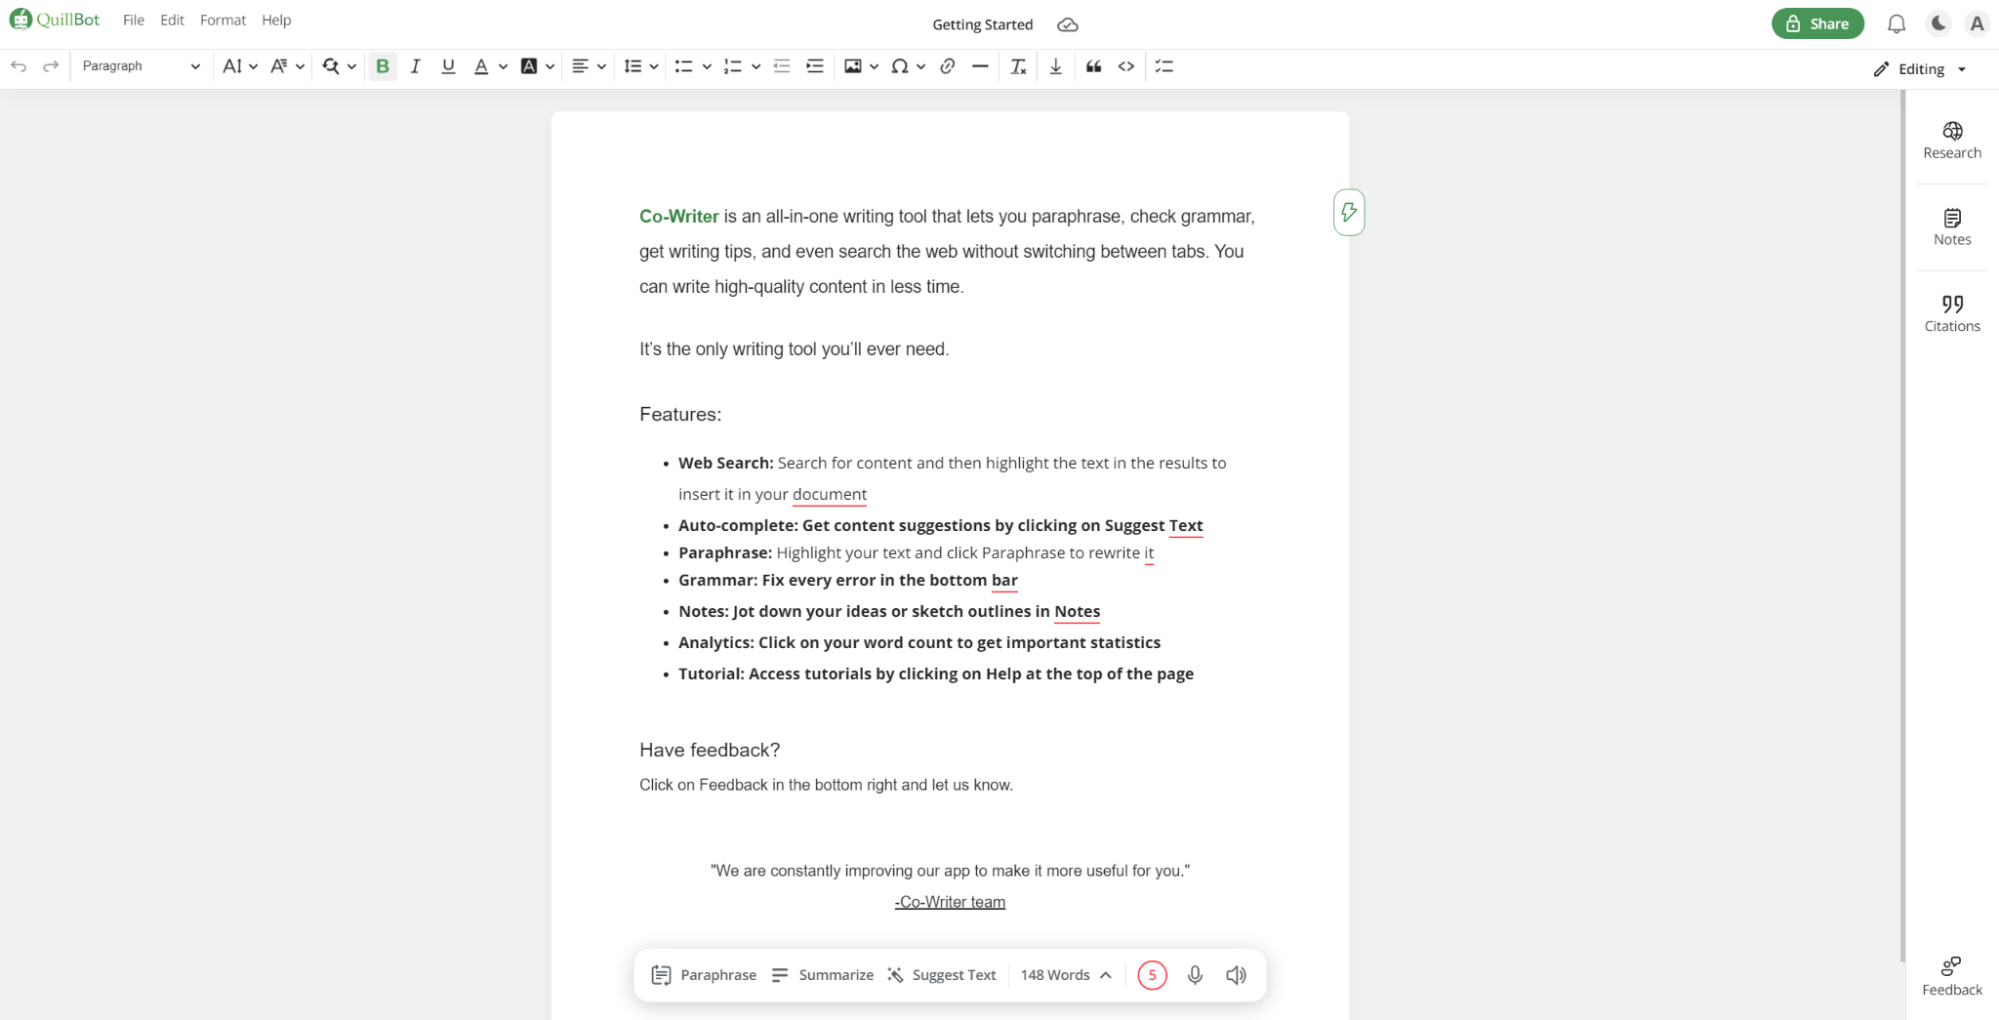Screen dimensions: 1999x1020
Task: Click the Summarize button
Action: point(822,975)
